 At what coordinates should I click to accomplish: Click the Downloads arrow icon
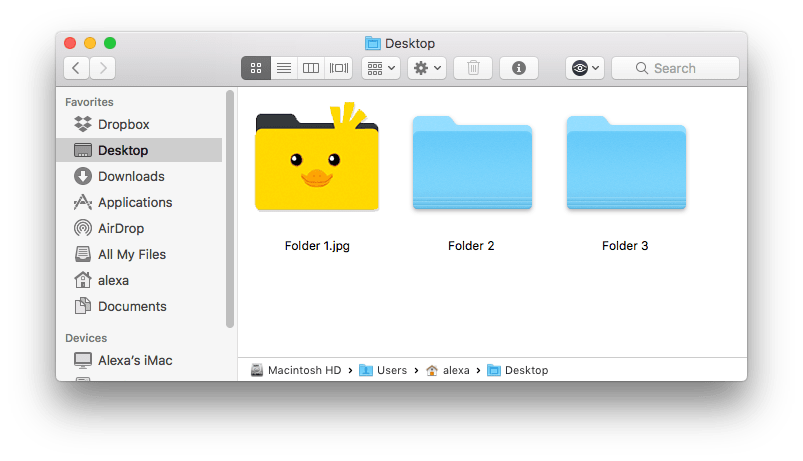(x=82, y=176)
